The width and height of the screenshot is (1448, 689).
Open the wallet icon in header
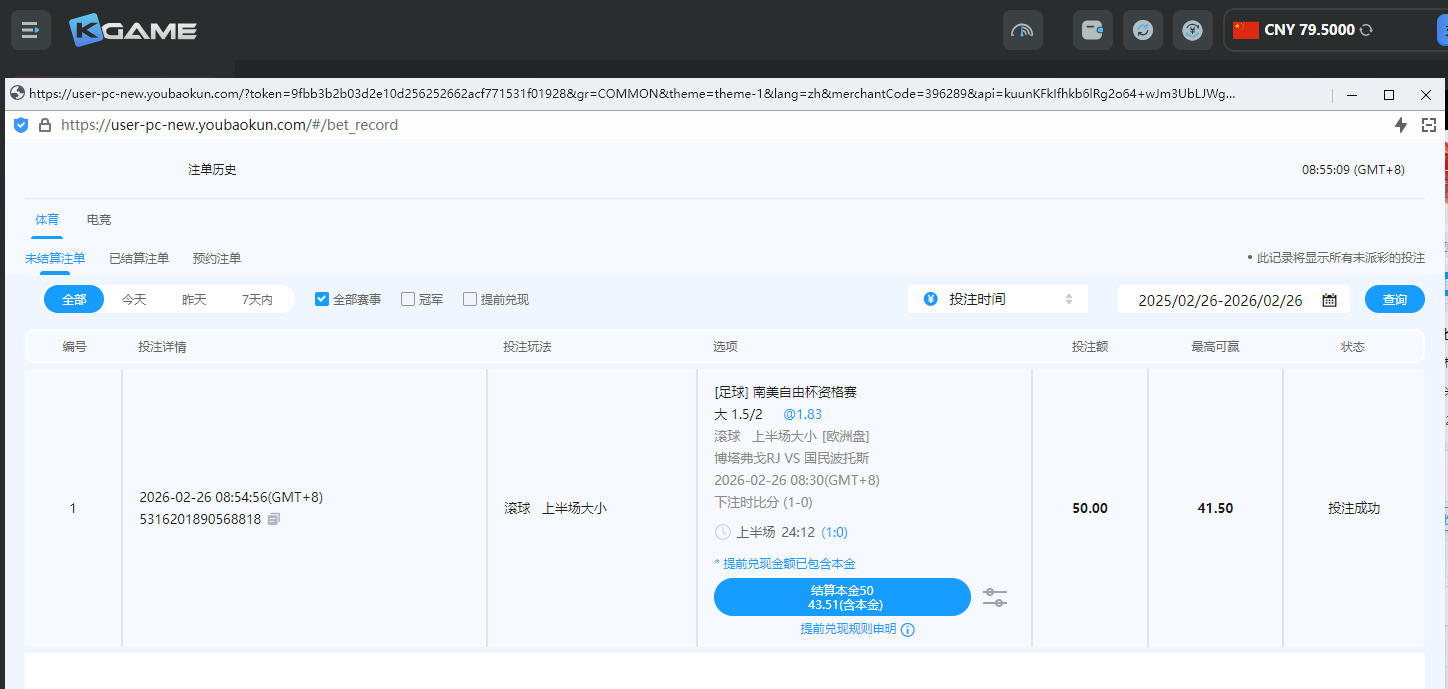pos(1092,30)
